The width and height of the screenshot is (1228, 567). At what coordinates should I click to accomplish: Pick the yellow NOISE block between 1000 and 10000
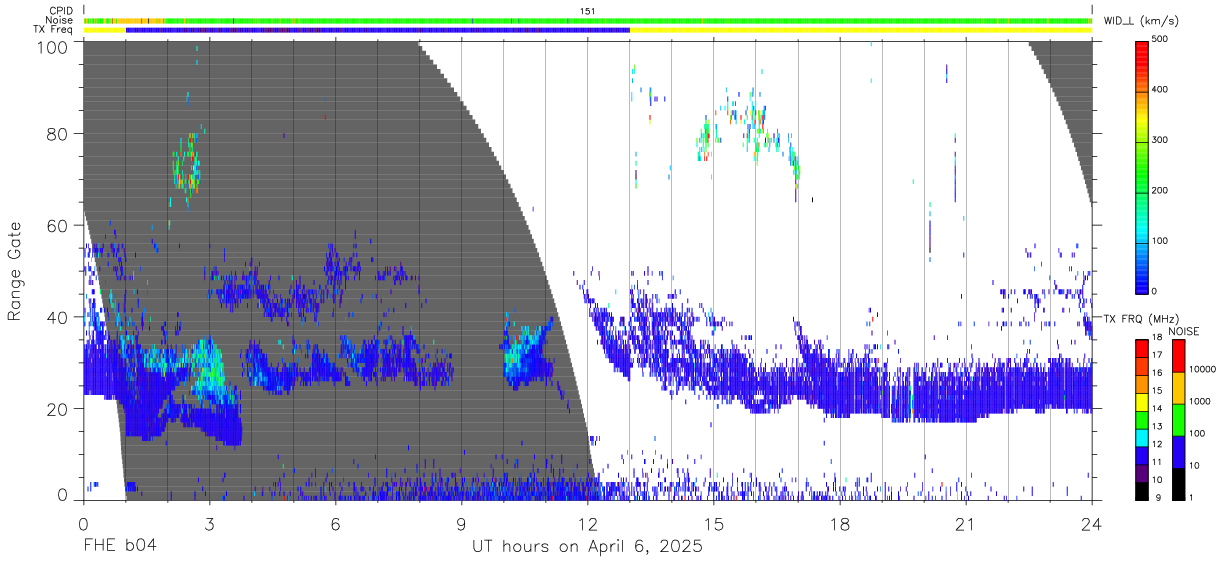click(x=1179, y=387)
